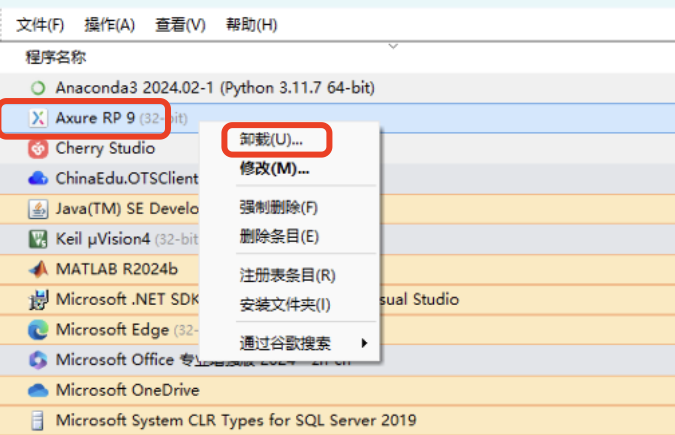Open the 文件(F) menu

click(x=40, y=25)
